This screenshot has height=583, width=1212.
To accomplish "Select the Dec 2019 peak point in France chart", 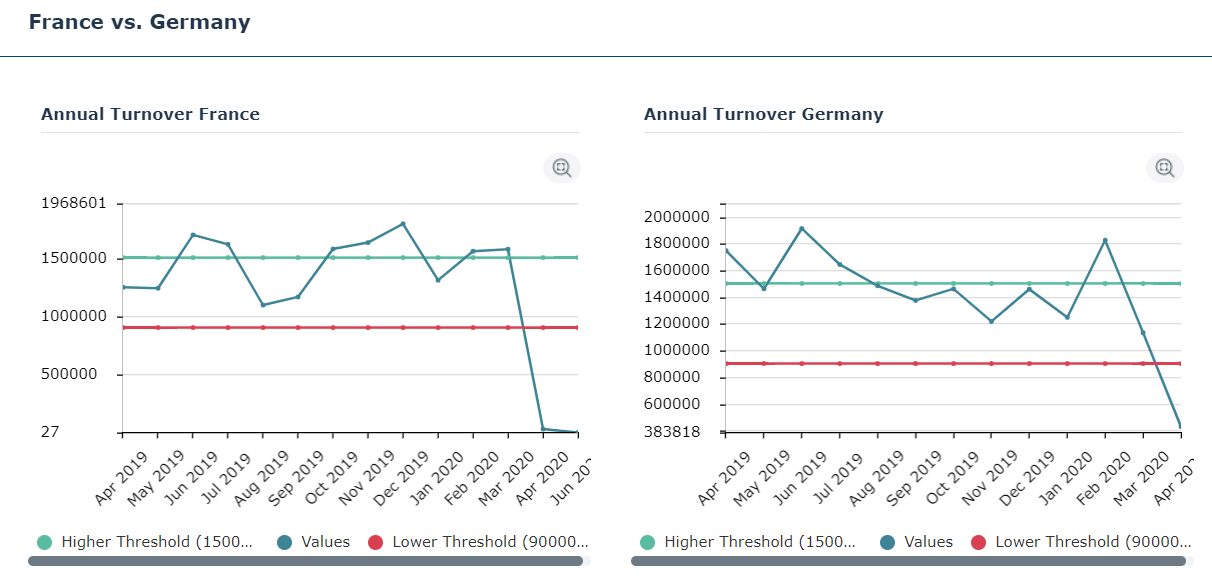I will [403, 224].
